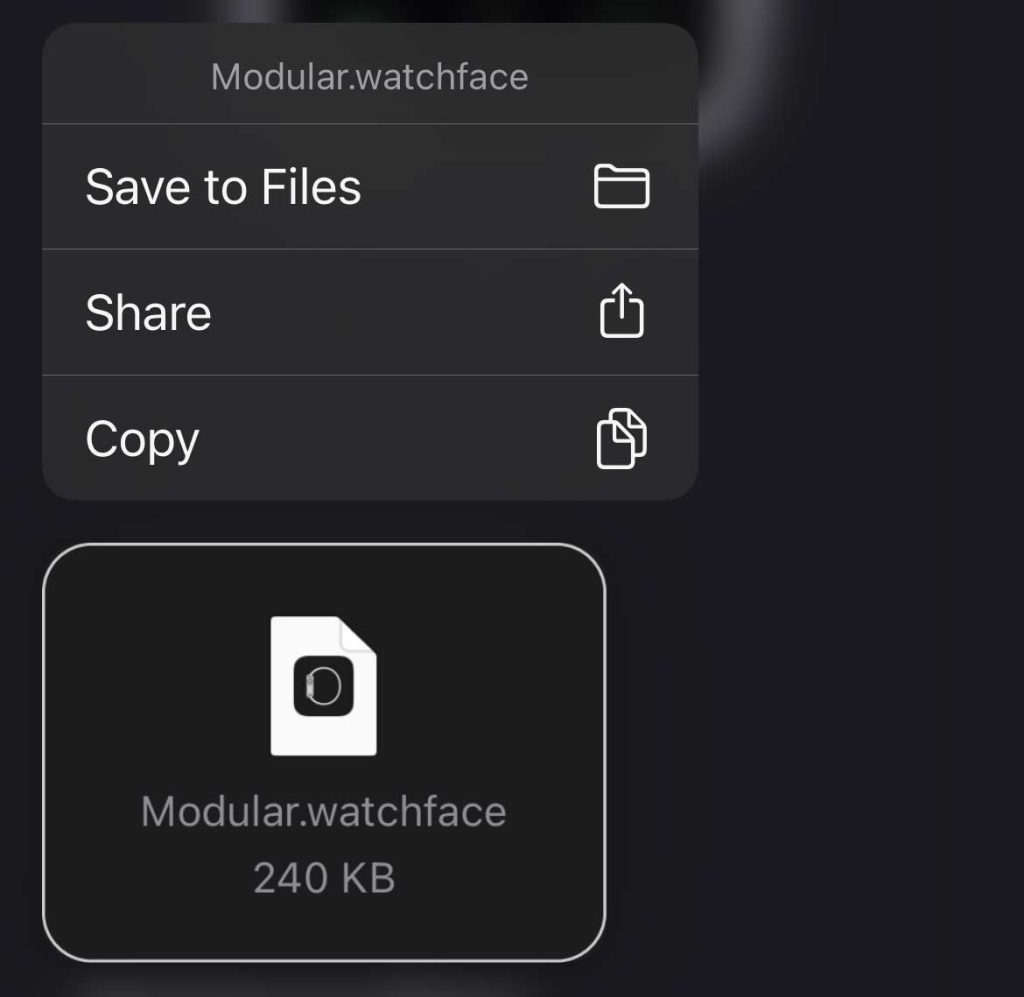
Task: Choose Save to Files from the menu
Action: click(370, 187)
